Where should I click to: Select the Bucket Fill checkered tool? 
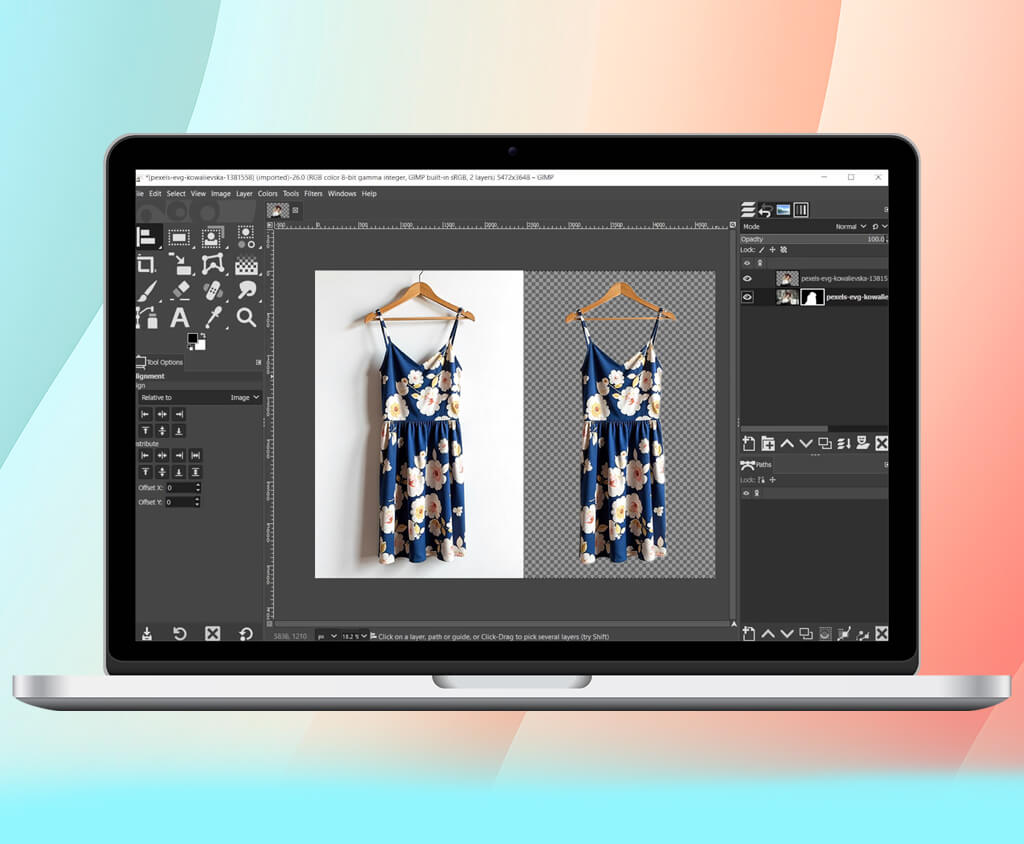coord(246,265)
